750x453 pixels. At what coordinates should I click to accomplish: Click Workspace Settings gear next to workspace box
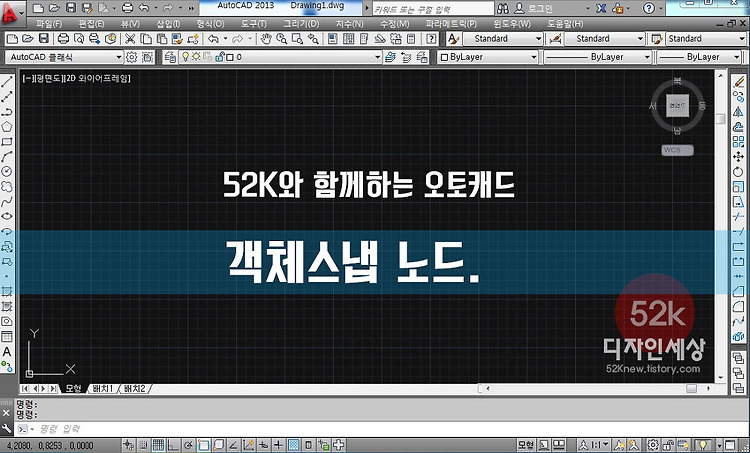tap(132, 57)
